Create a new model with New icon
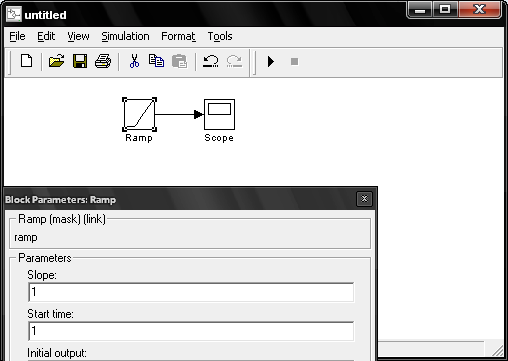 [27, 61]
